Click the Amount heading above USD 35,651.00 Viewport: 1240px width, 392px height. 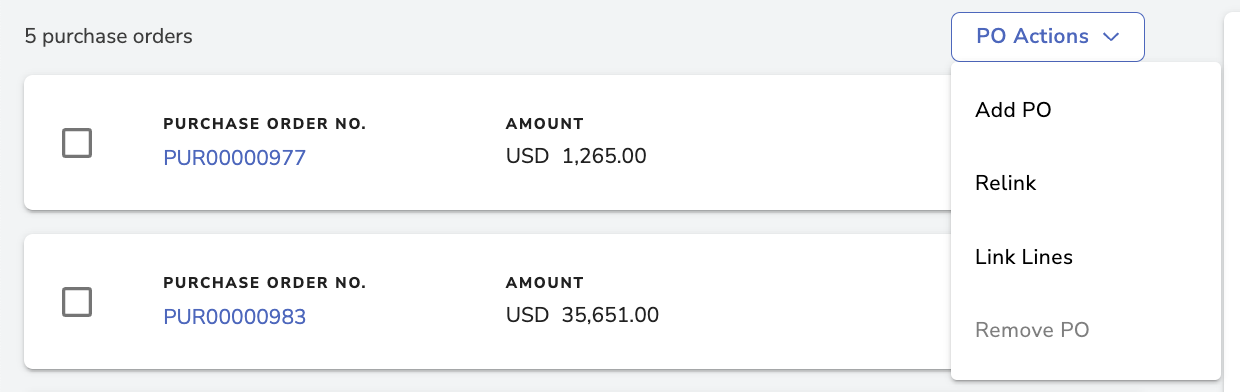click(545, 283)
